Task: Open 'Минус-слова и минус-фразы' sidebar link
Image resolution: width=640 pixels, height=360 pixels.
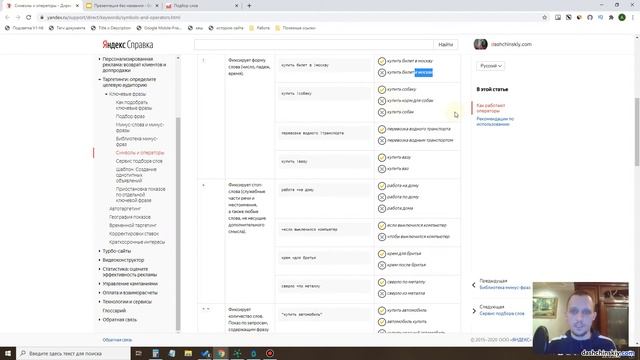Action: pos(140,127)
